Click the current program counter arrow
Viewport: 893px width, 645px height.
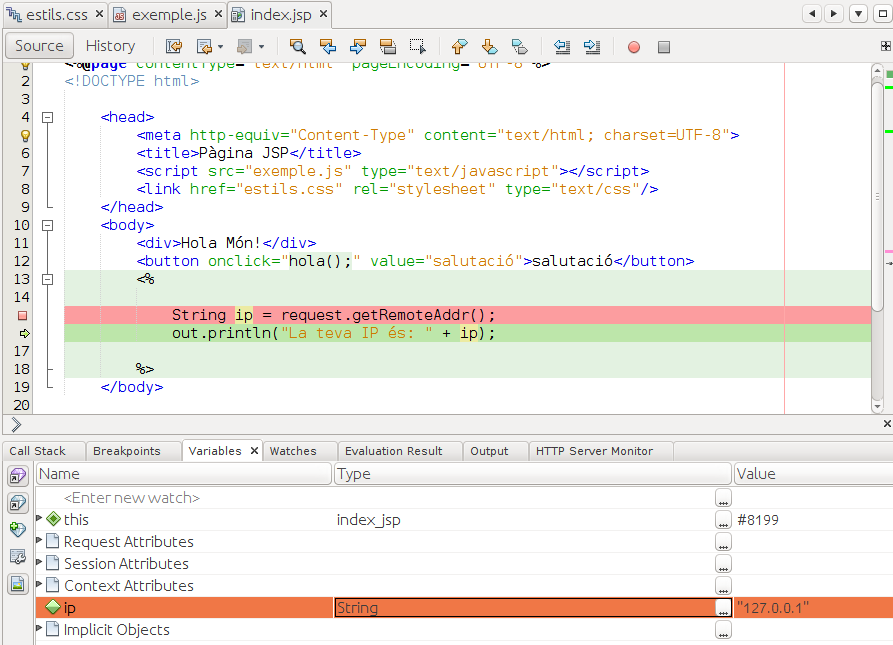click(x=24, y=334)
